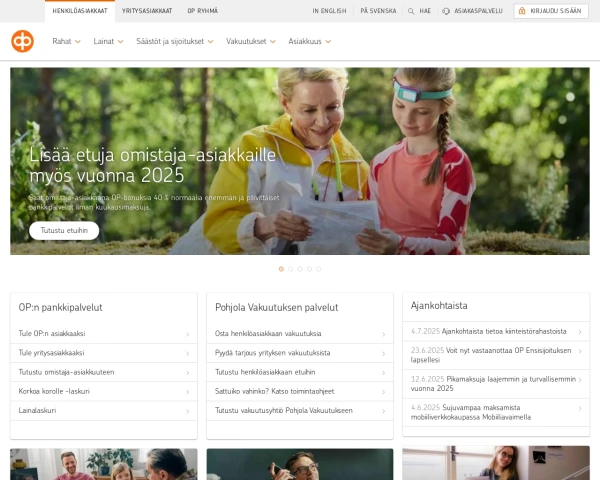Open Korkoa korolle -laskuri link
The image size is (600, 480).
coord(54,391)
